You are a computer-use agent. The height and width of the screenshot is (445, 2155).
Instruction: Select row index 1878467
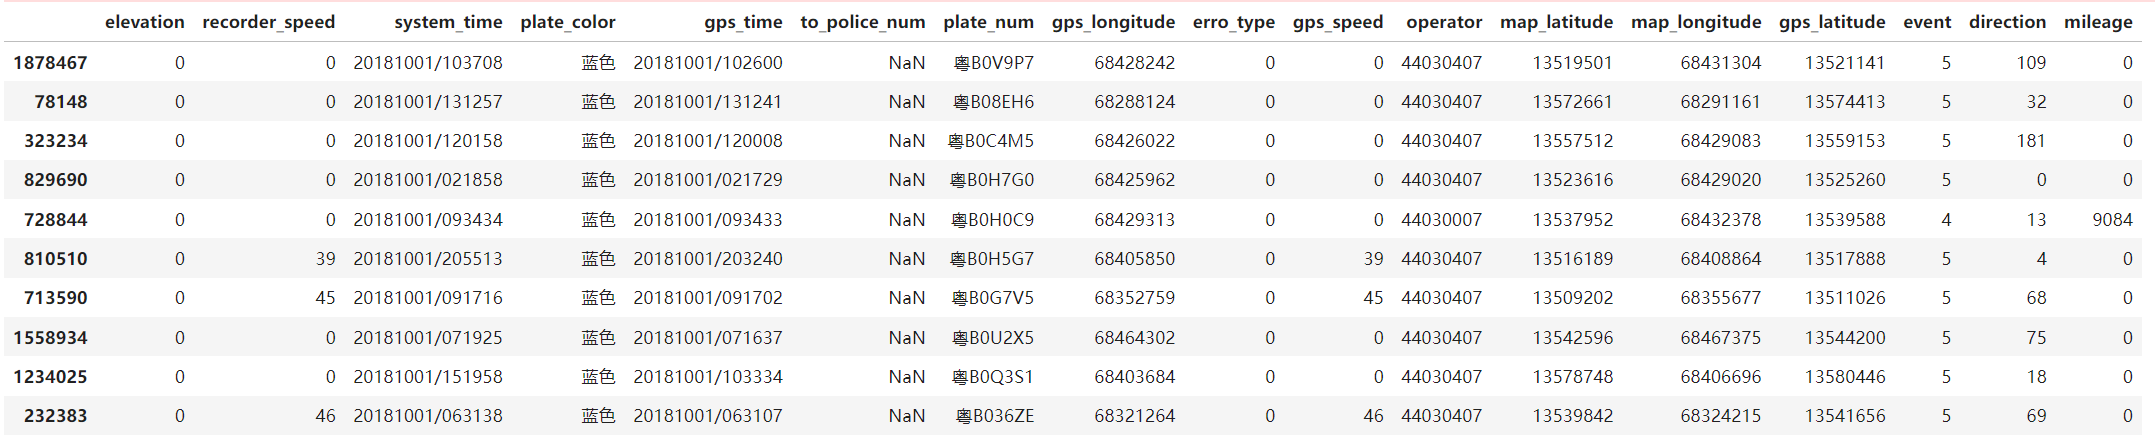tap(50, 63)
